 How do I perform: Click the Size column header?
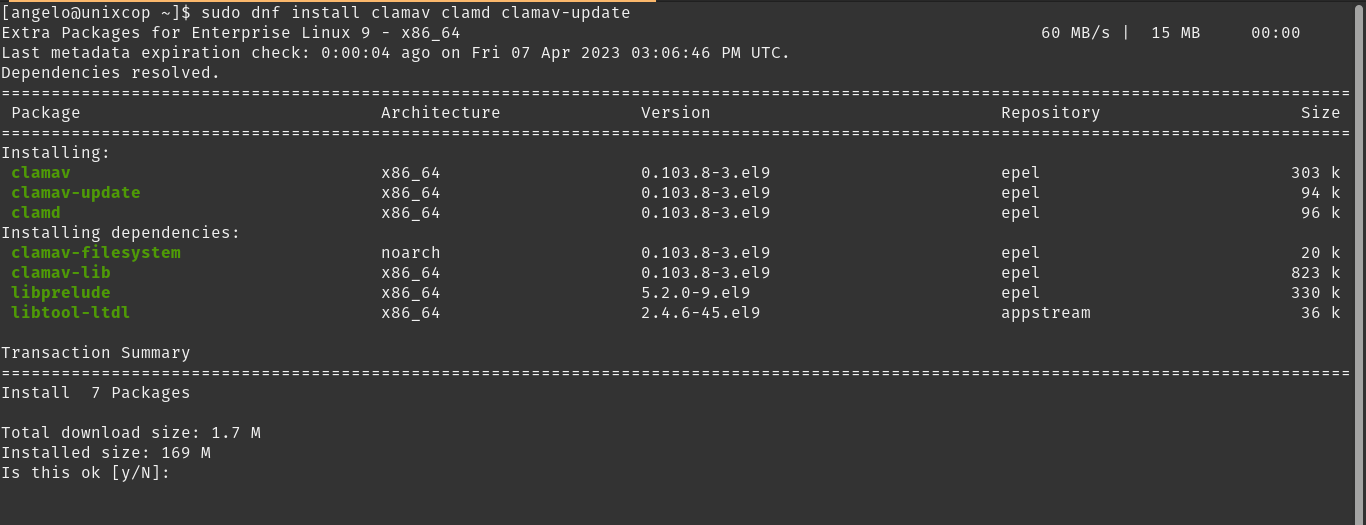[1321, 113]
